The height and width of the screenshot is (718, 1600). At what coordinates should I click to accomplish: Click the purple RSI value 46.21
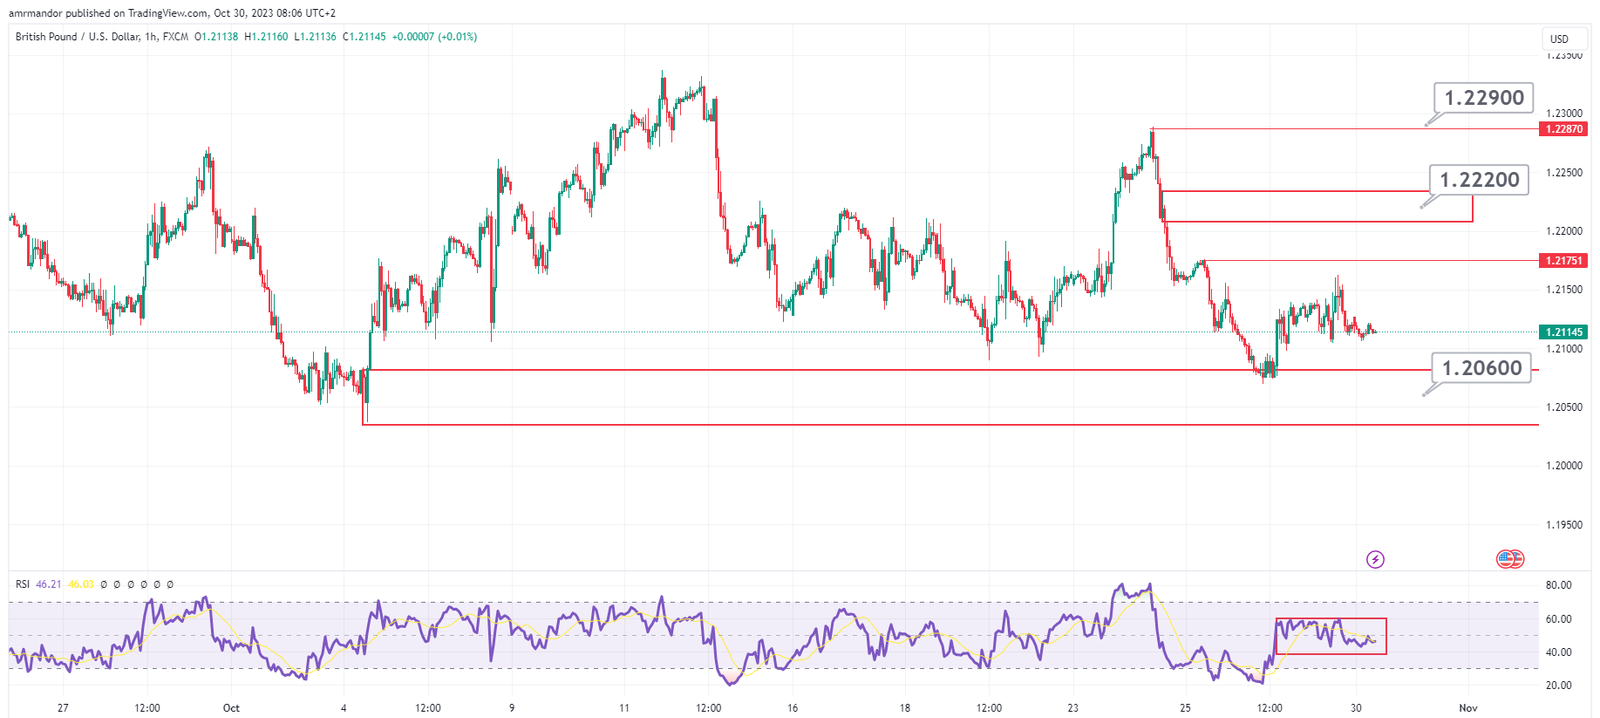coord(48,584)
